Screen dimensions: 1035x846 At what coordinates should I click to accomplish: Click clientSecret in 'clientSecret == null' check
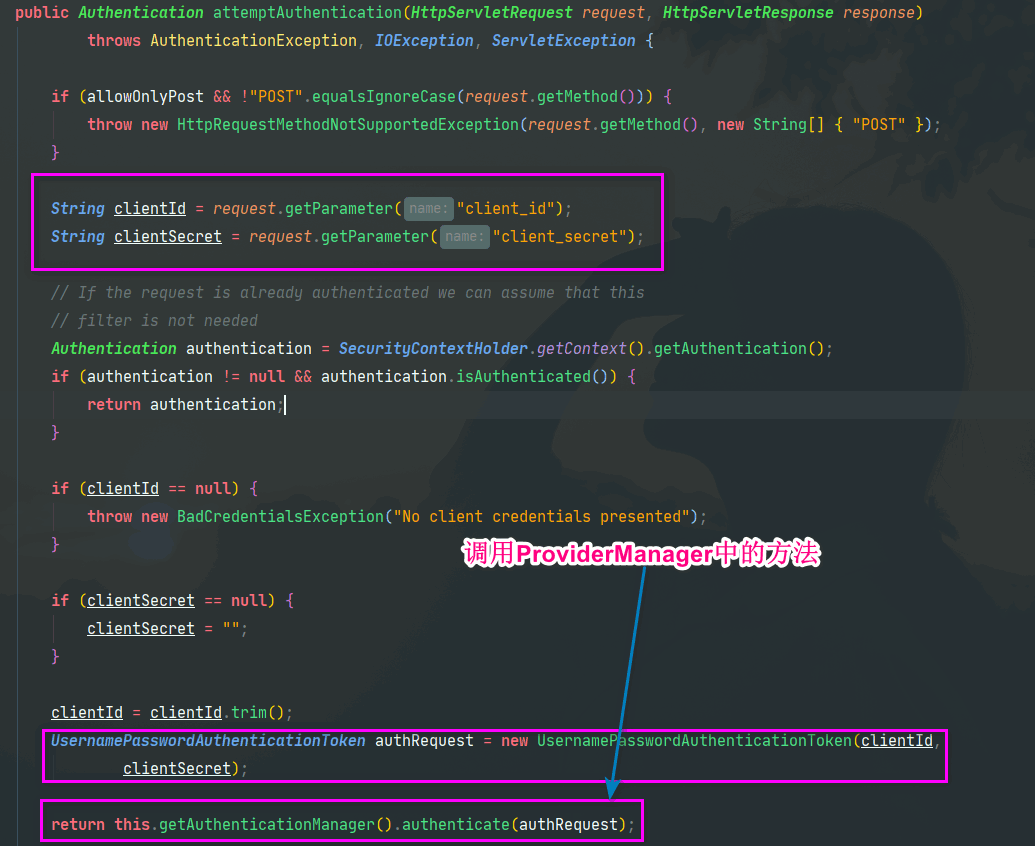click(x=141, y=601)
